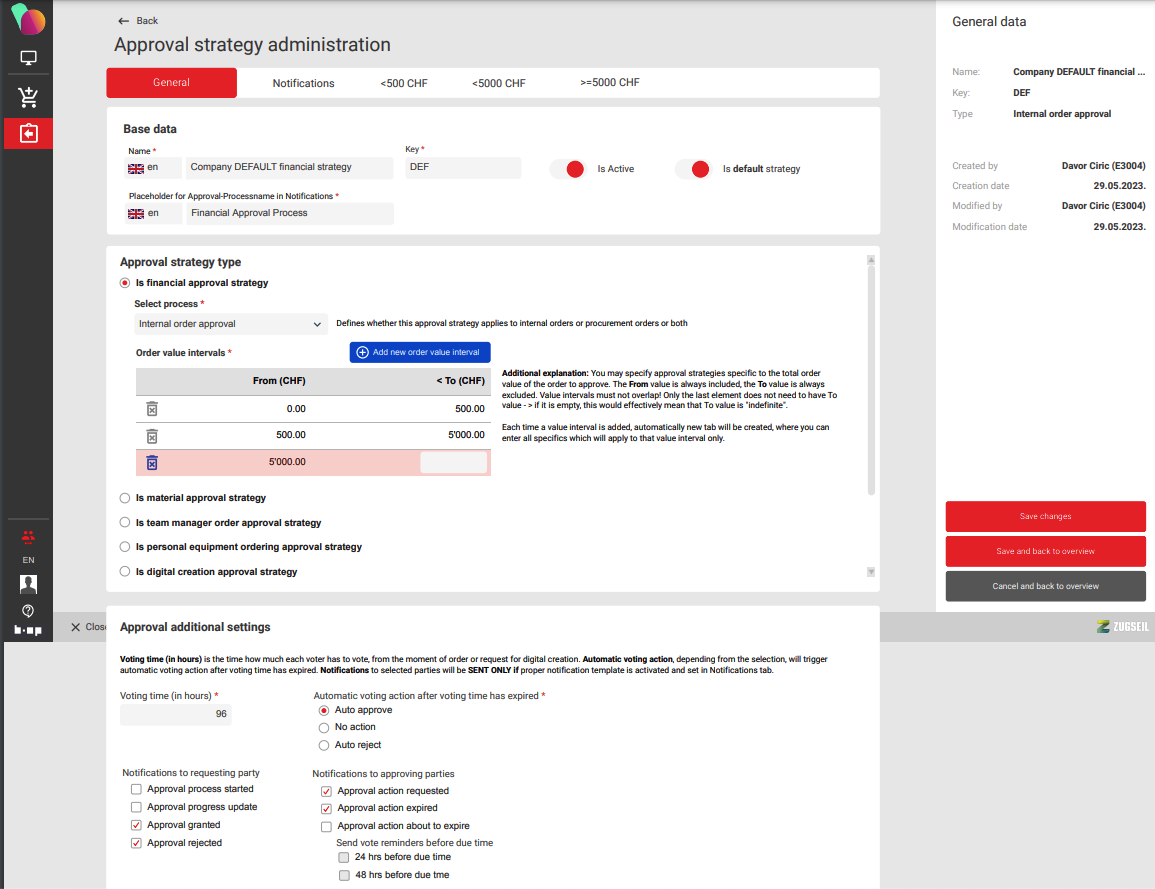Switch to the Notifications tab

pos(303,83)
